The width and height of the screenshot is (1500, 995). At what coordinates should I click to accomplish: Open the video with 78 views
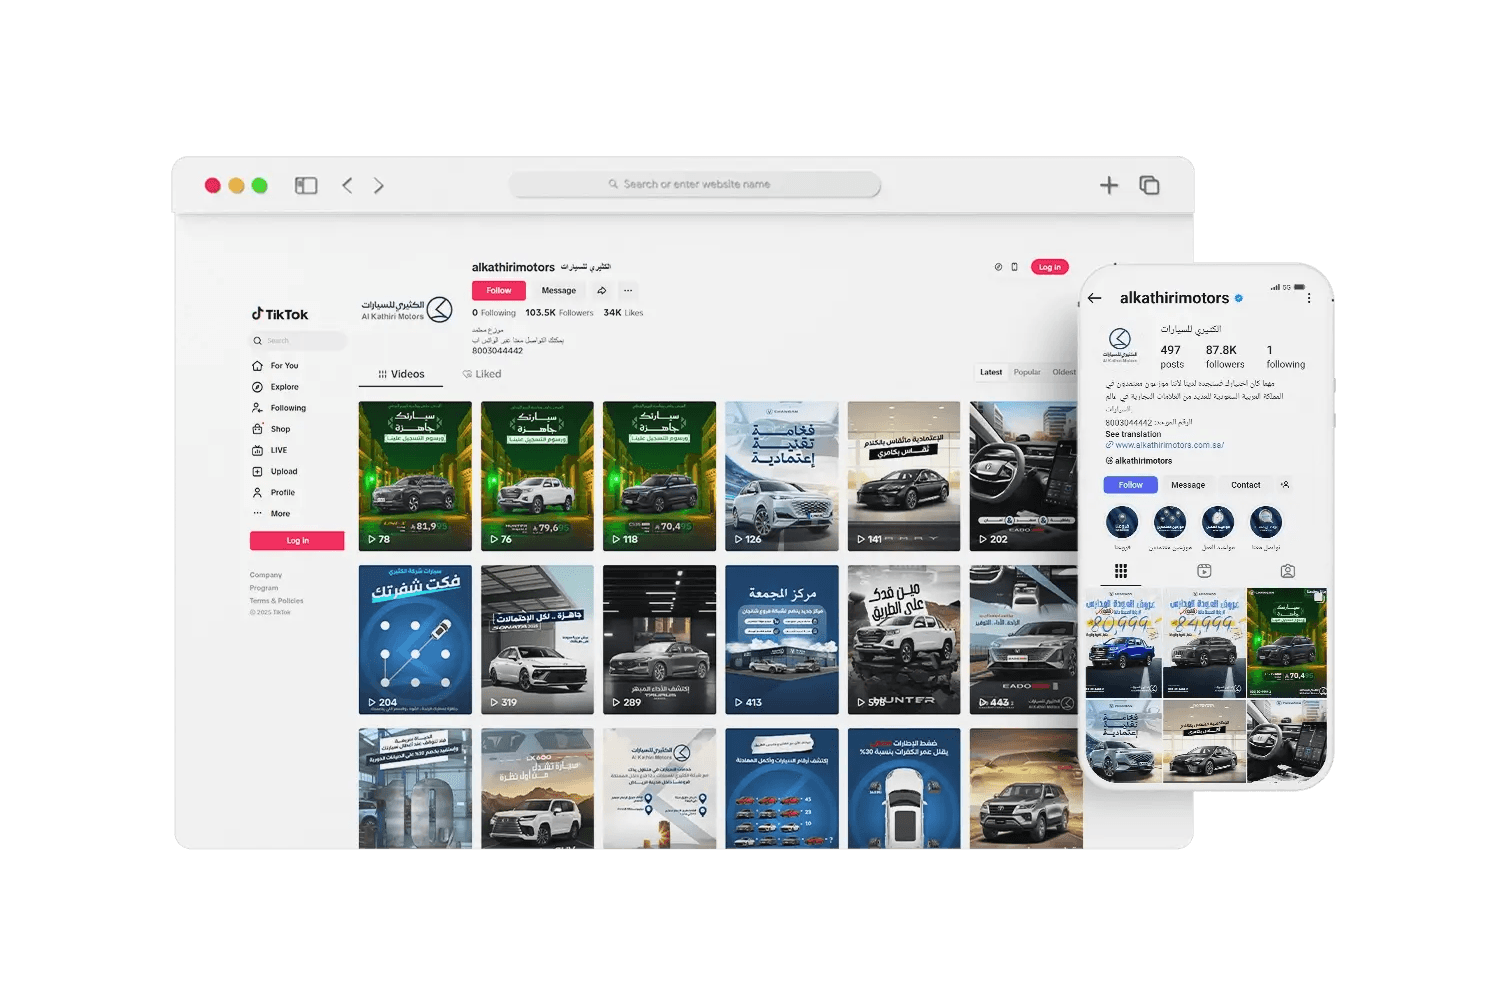click(x=415, y=476)
